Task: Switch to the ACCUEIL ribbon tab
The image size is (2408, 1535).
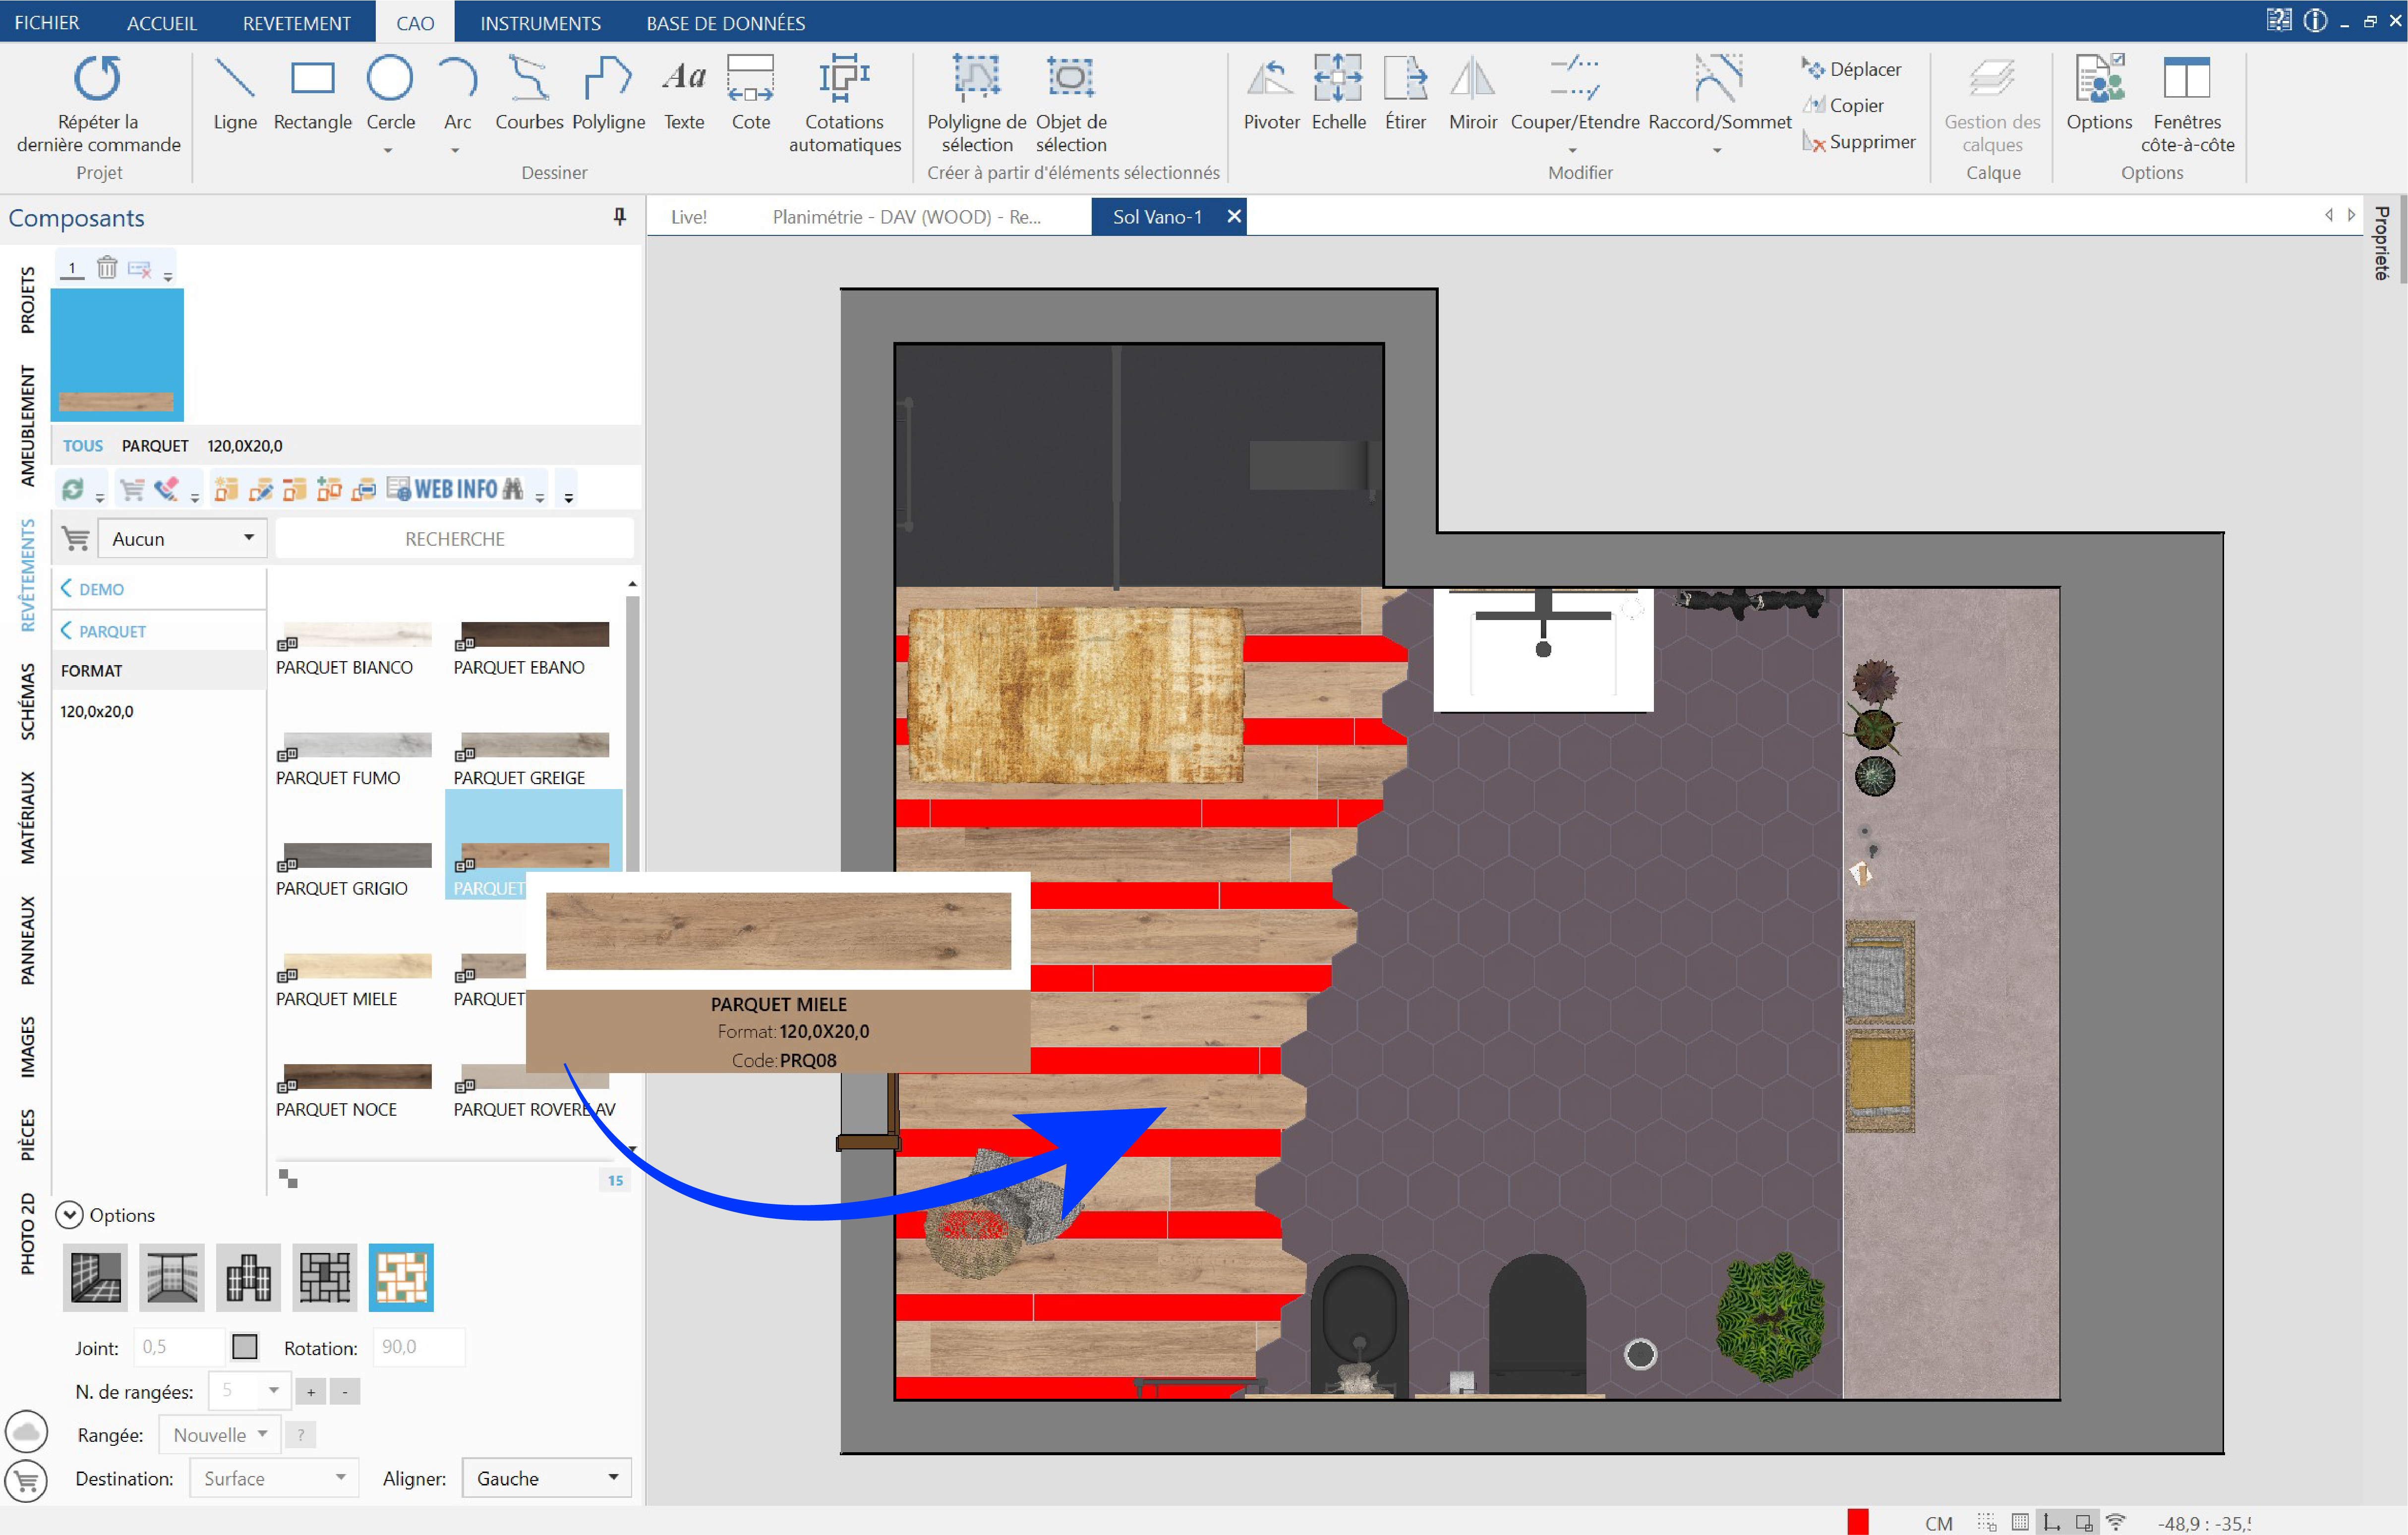Action: (x=162, y=22)
